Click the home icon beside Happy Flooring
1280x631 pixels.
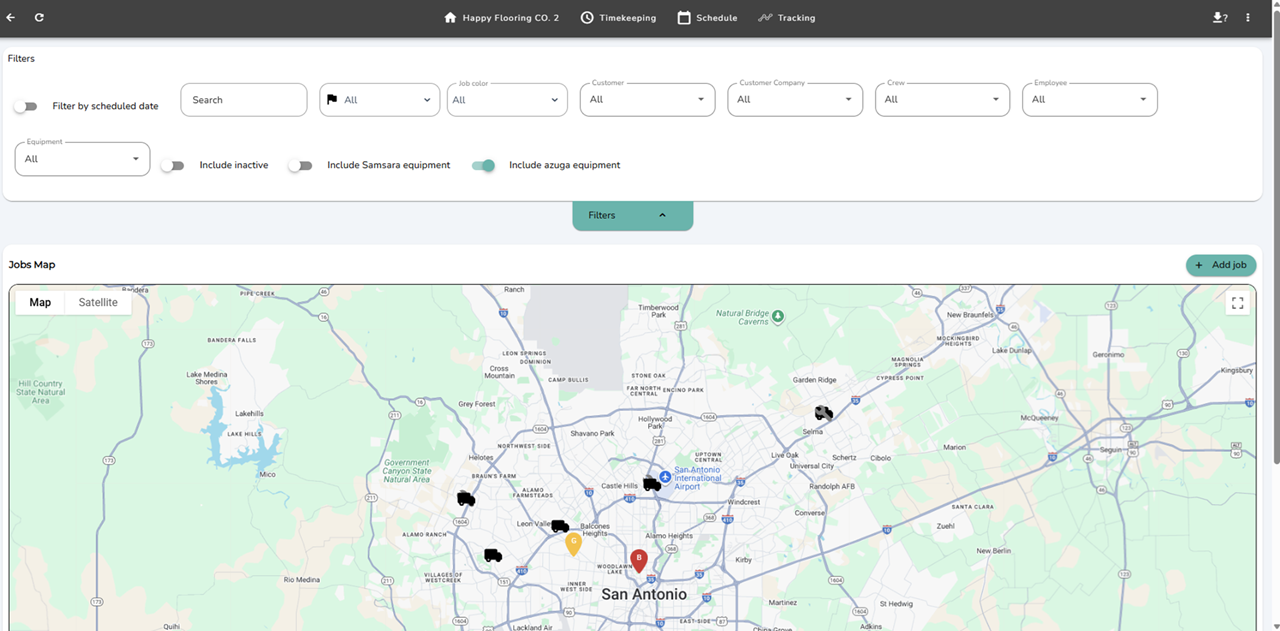[450, 18]
